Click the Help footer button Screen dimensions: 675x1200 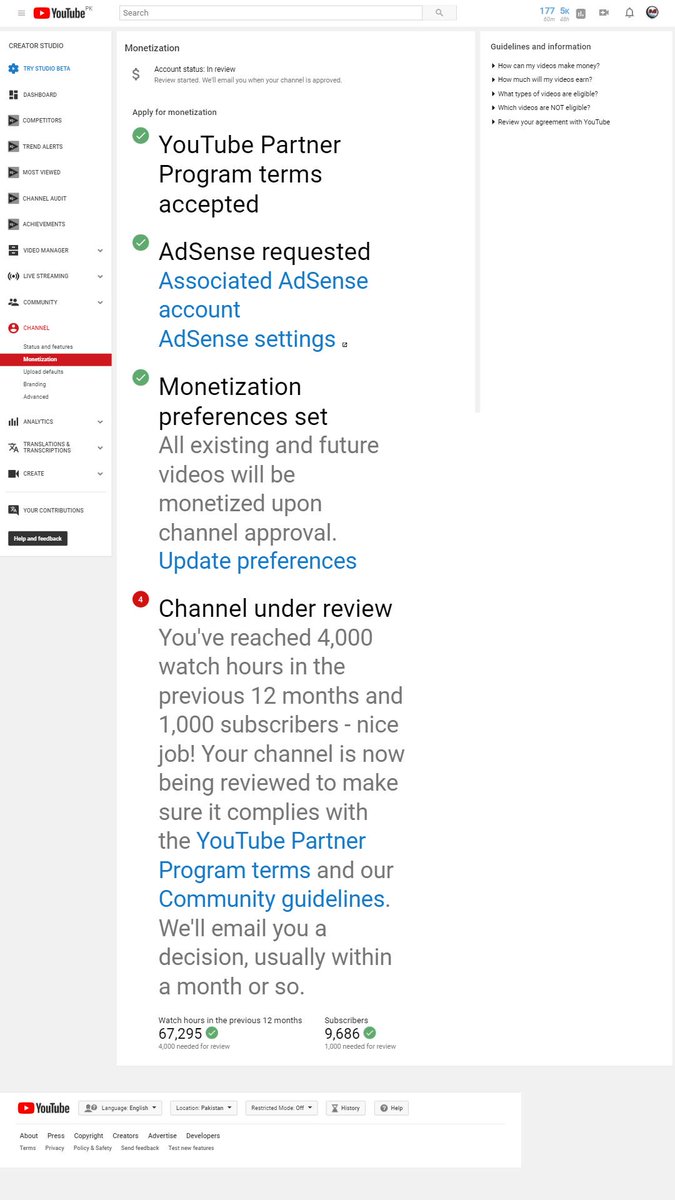(x=391, y=1108)
